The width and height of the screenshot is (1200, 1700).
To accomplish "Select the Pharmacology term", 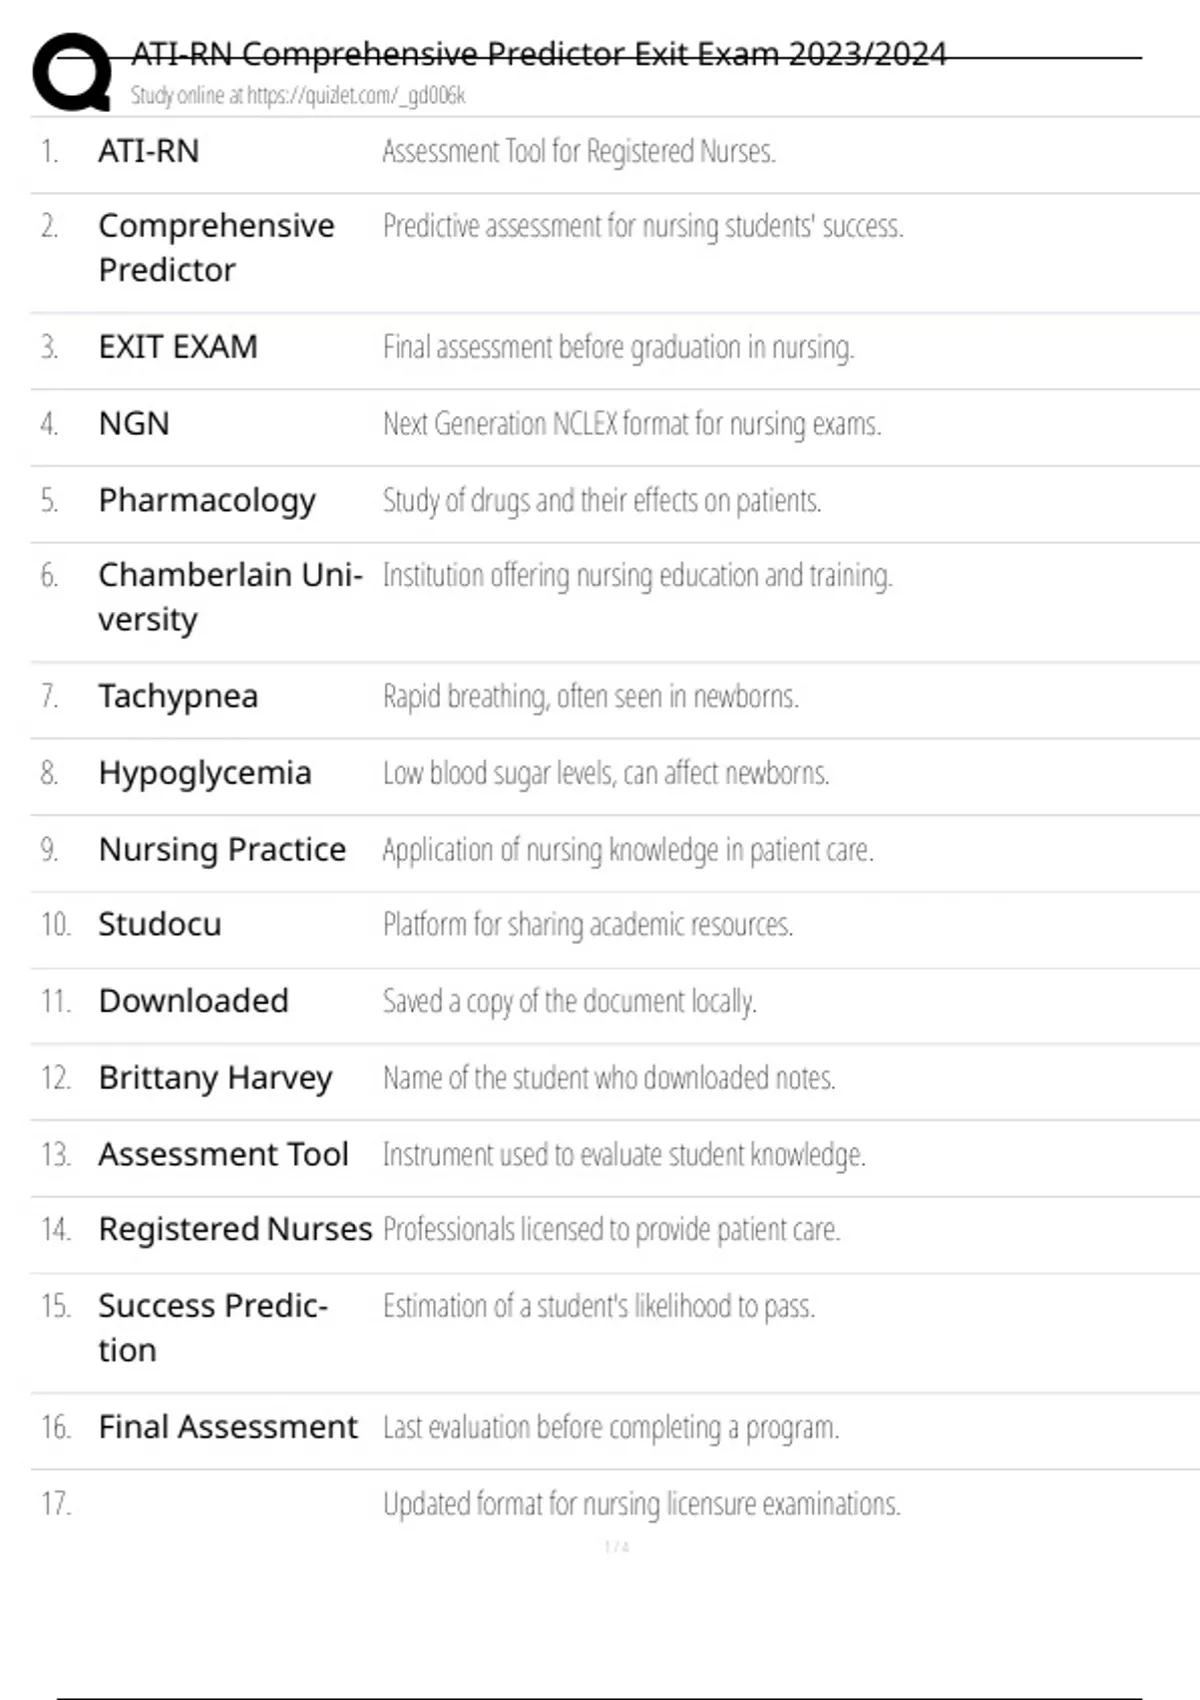I will (207, 500).
